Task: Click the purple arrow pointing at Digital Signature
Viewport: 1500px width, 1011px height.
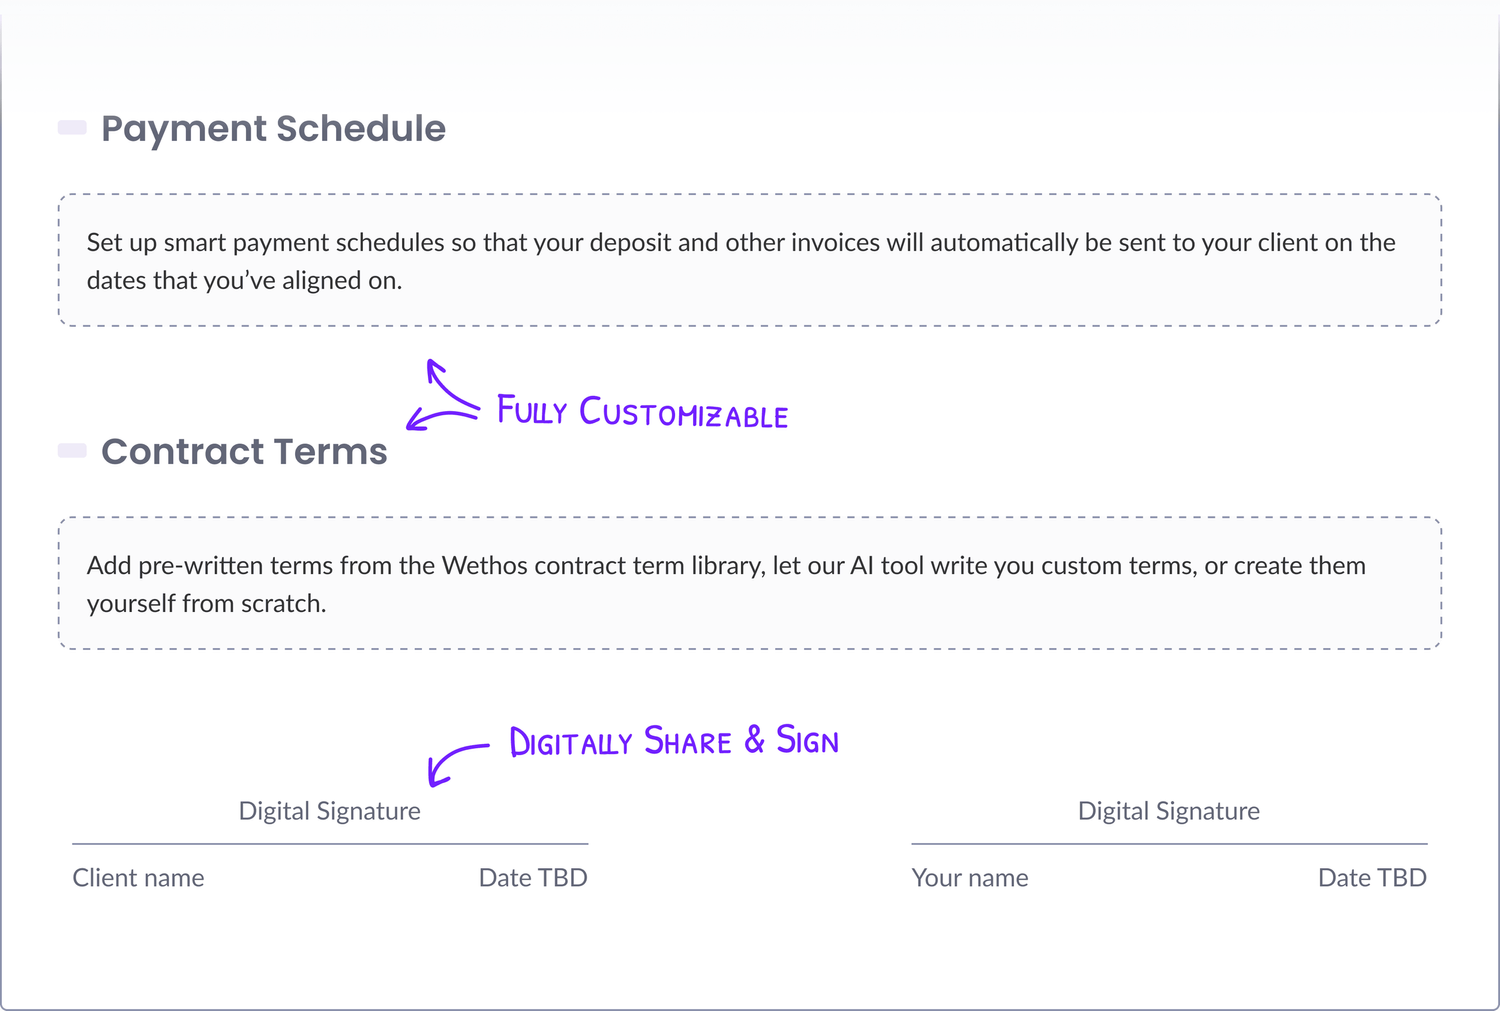Action: (457, 763)
